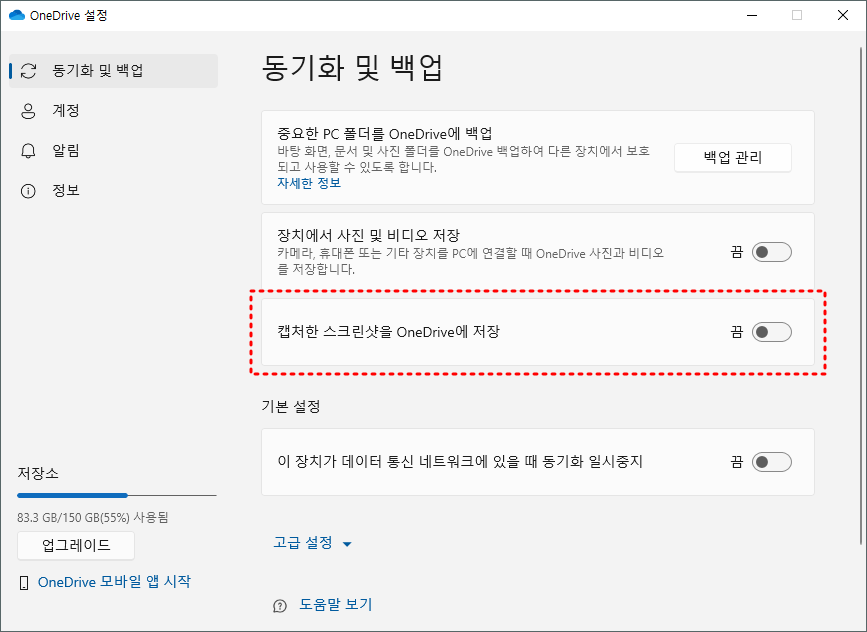
Task: Click the person icon beside 계정
Action: [28, 111]
